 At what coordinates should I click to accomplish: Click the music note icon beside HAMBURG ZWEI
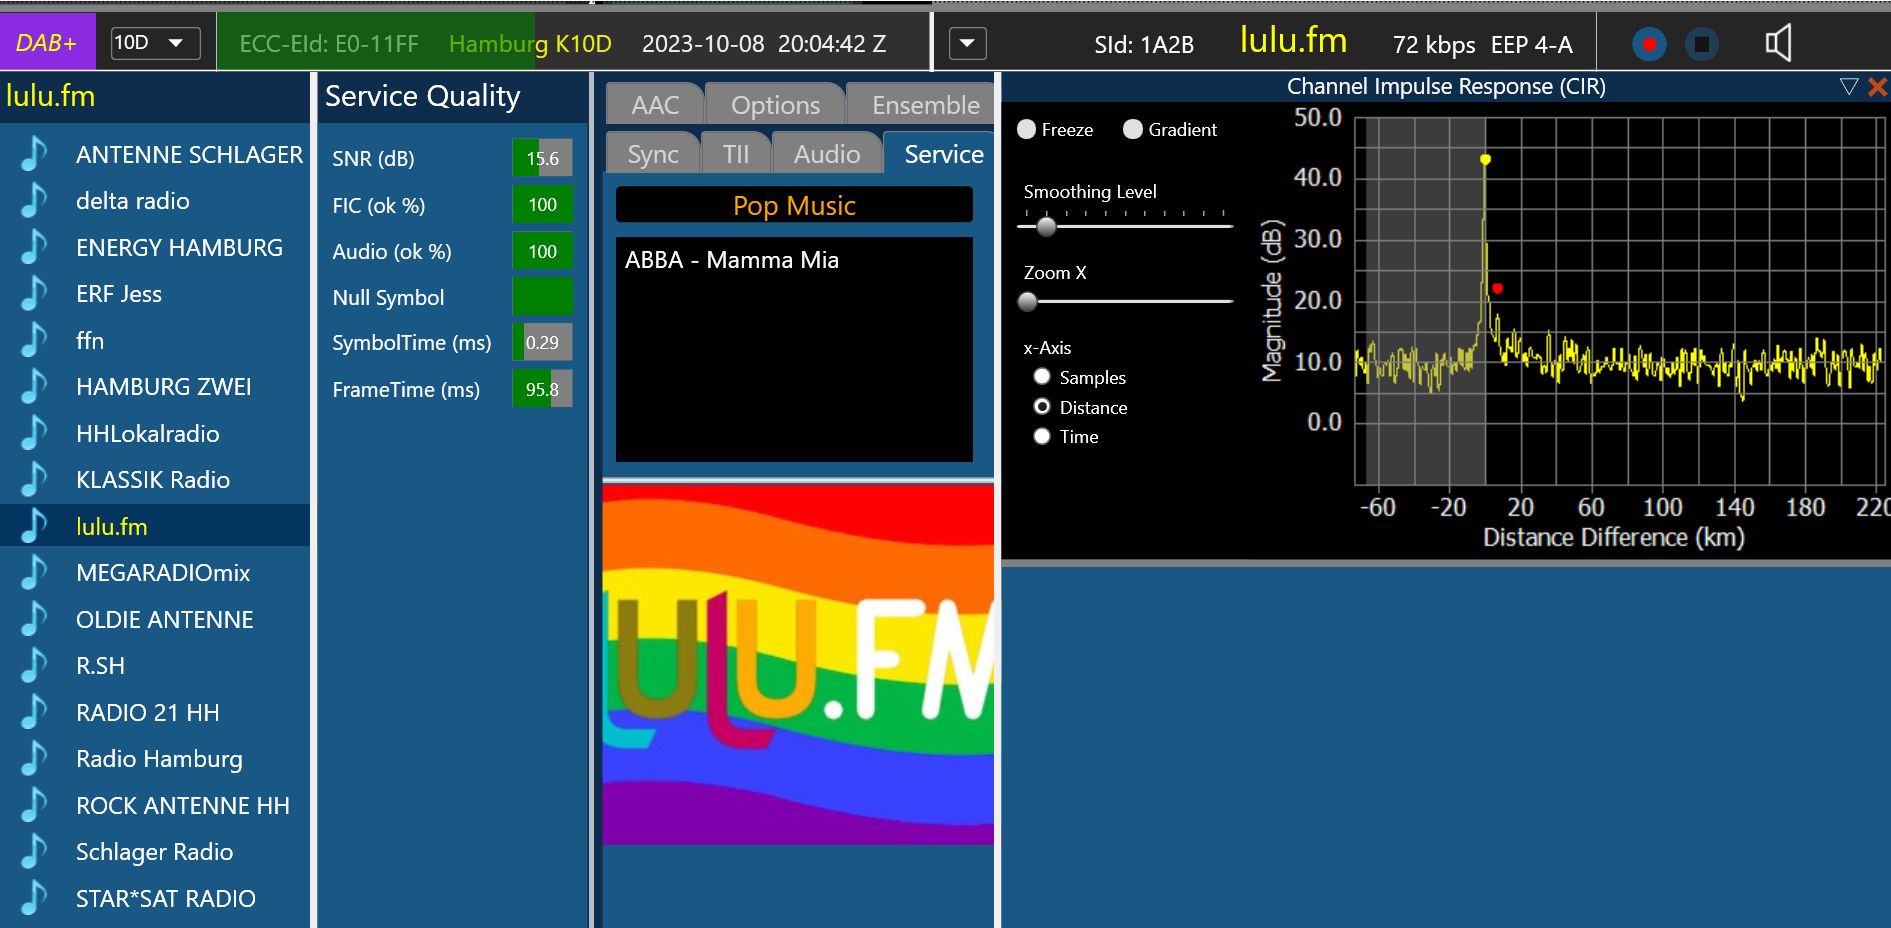[34, 386]
